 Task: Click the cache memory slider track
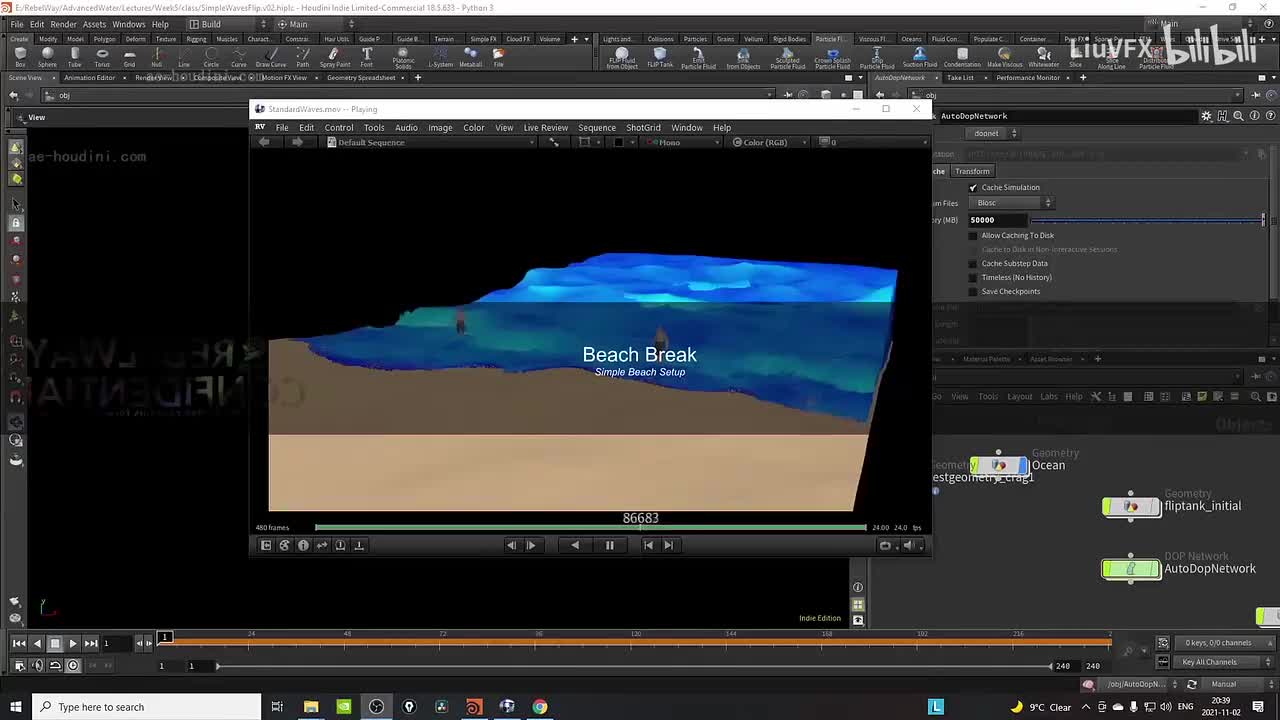coord(1145,220)
